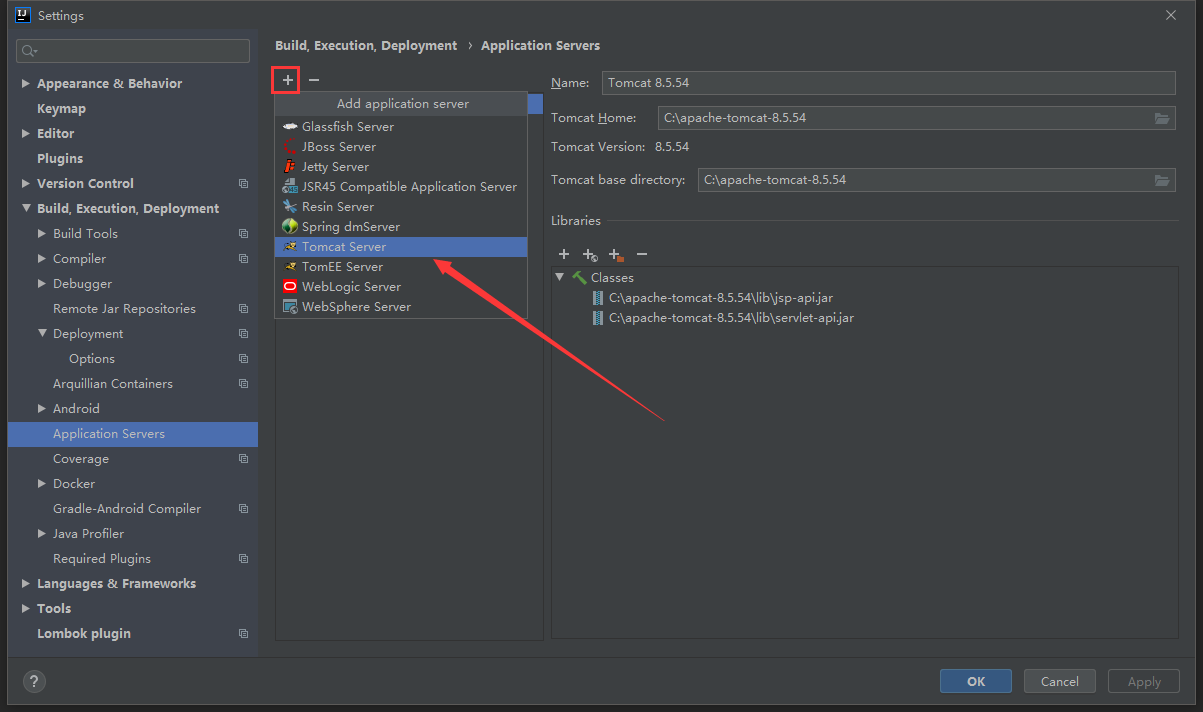The image size is (1203, 712).
Task: Click project-level icon next to Build Tools
Action: [243, 234]
